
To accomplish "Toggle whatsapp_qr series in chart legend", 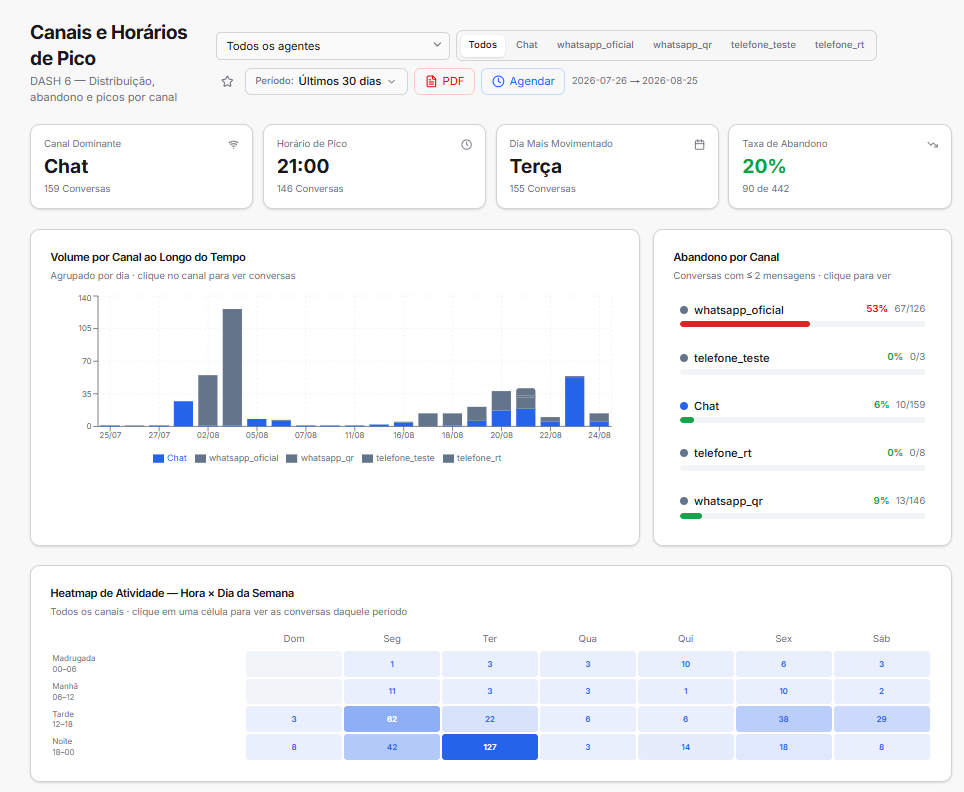I will point(320,458).
